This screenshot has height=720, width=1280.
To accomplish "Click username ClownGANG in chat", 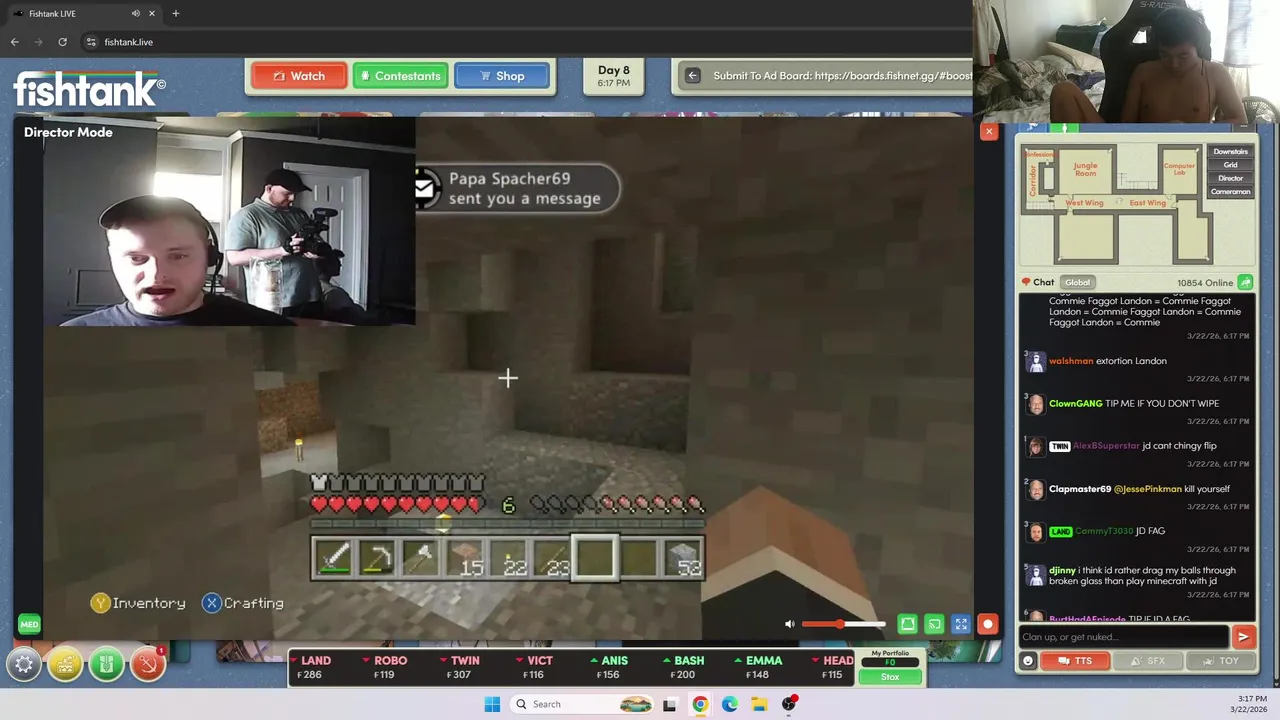I will click(1075, 403).
